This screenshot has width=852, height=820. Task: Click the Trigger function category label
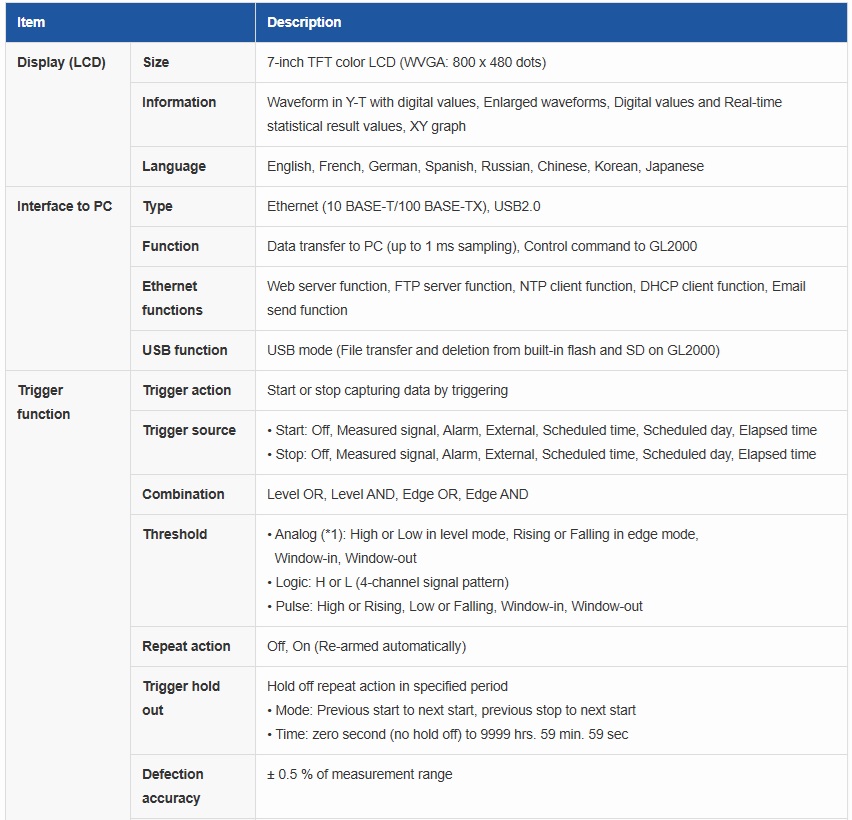(44, 402)
